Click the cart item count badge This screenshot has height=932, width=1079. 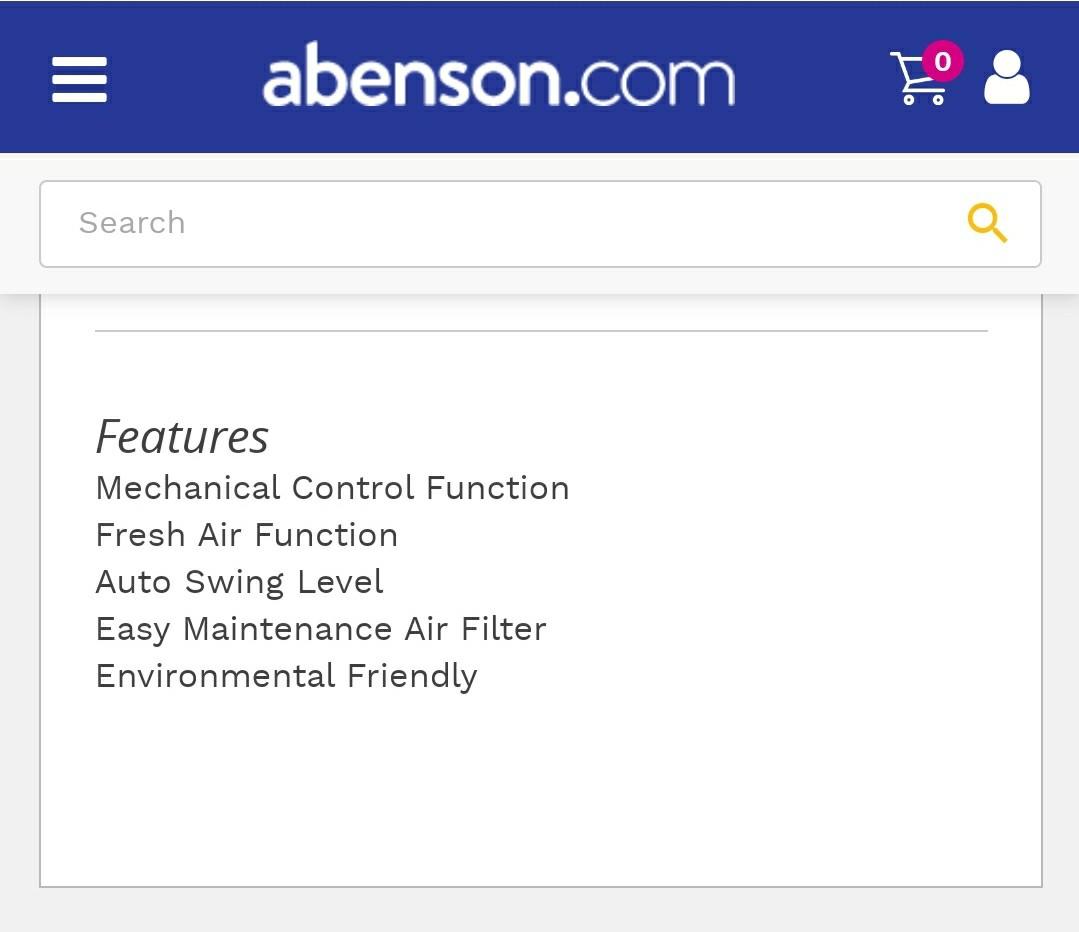coord(941,62)
